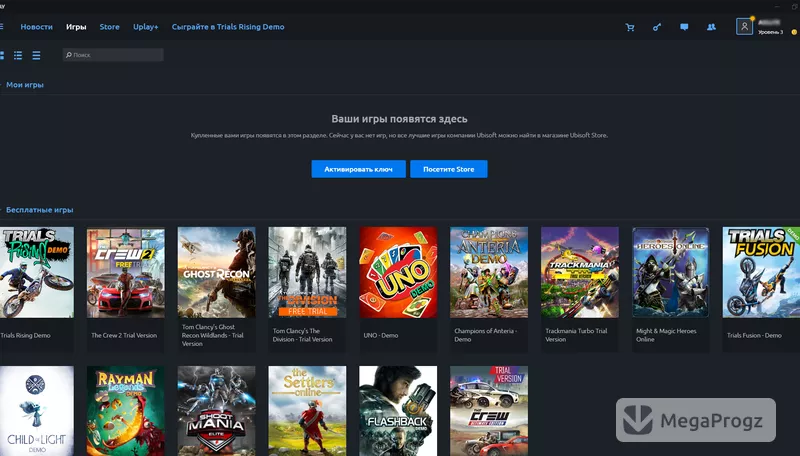Screen dimensions: 800x456
Task: Click 'The Crew 2 Trial Version' title
Action: tap(124, 335)
